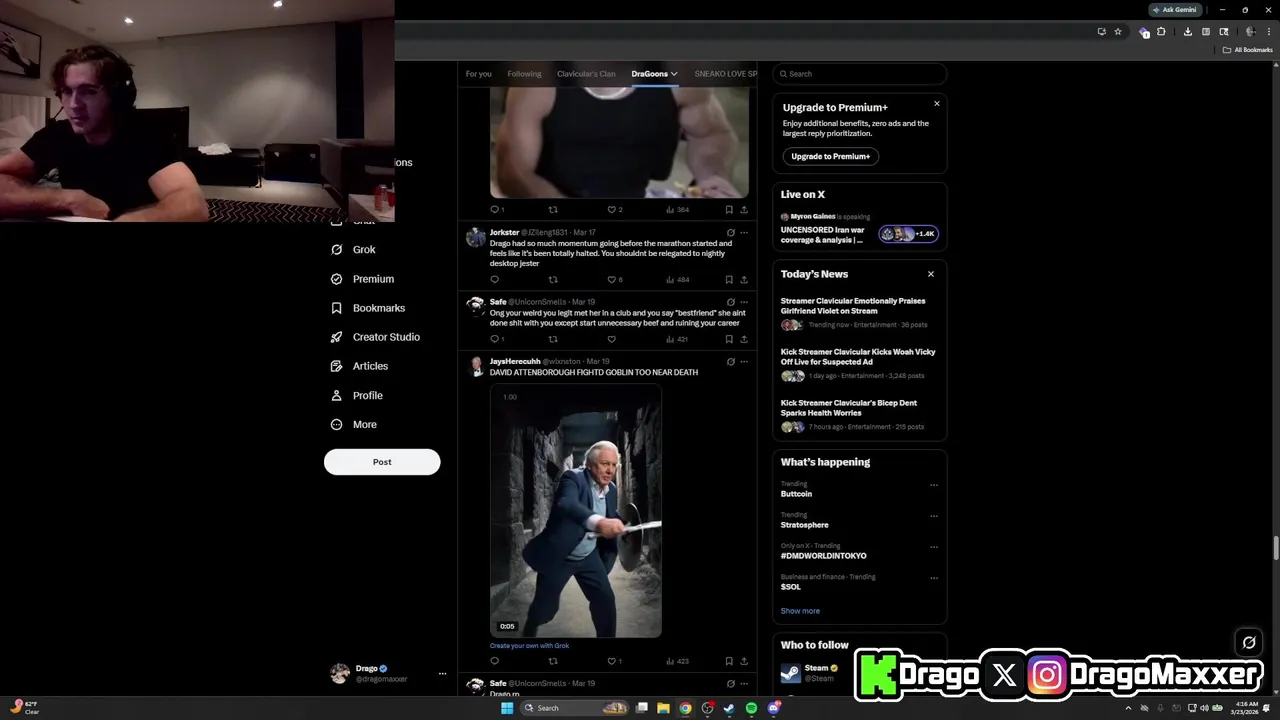Close the Today's News panel
Image resolution: width=1280 pixels, height=720 pixels.
pos(930,274)
